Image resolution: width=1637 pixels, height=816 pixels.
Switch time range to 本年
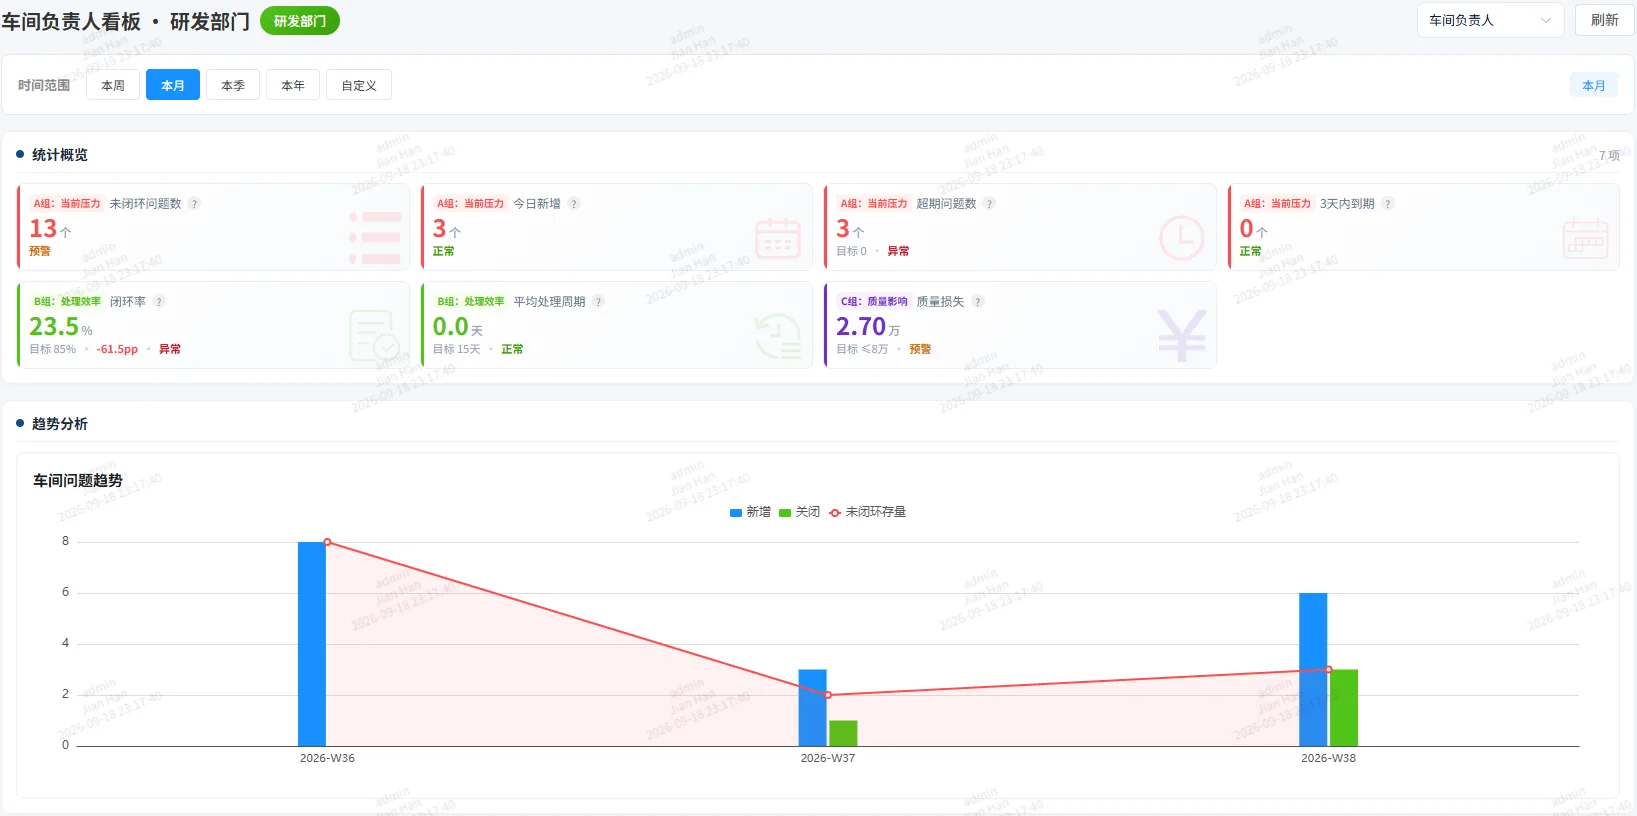point(293,85)
